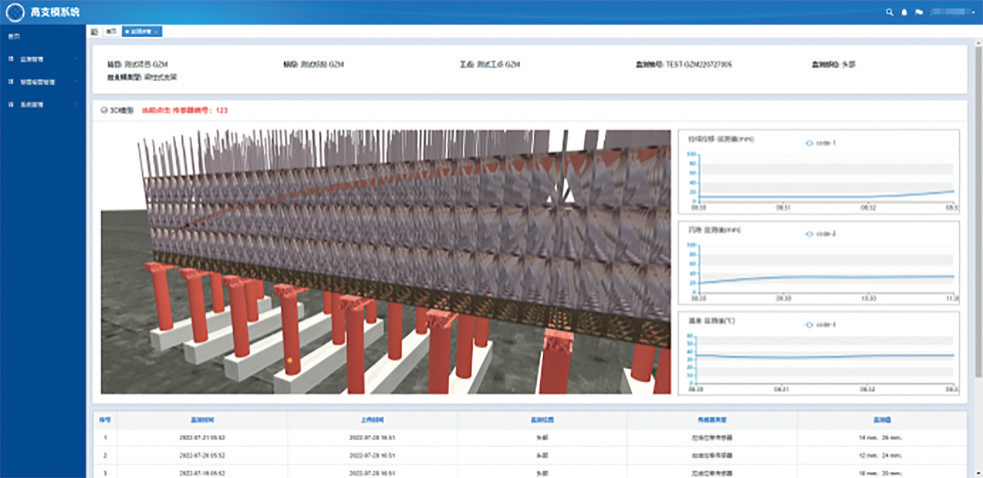The width and height of the screenshot is (983, 478).
Task: Toggle the sidebar collapse icon beside tabs
Action: (95, 31)
